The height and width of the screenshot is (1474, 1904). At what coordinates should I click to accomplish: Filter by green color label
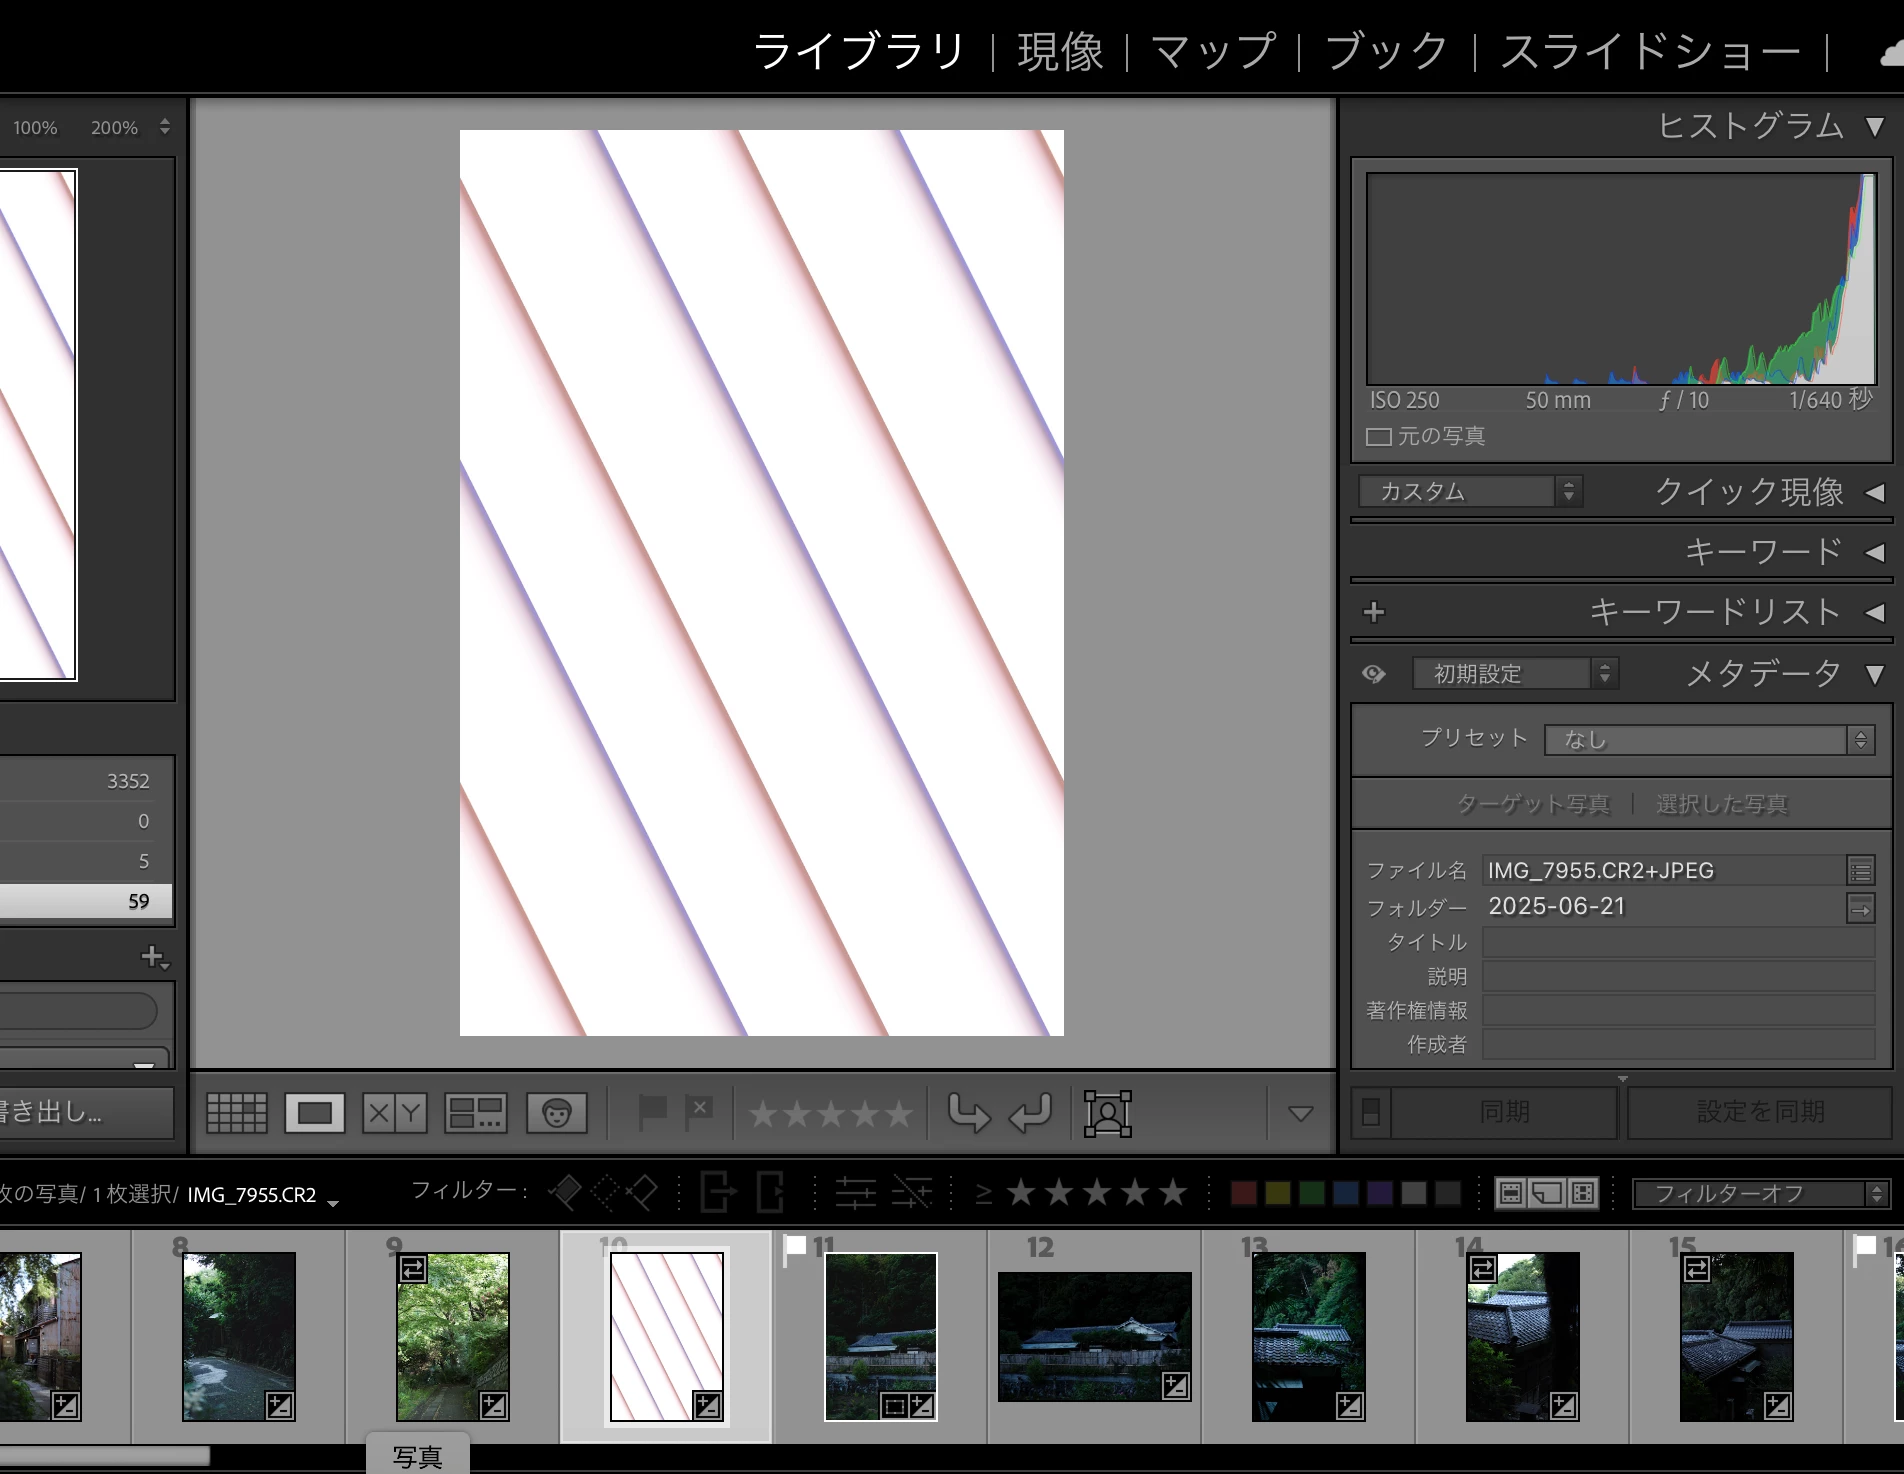pyautogui.click(x=1312, y=1193)
